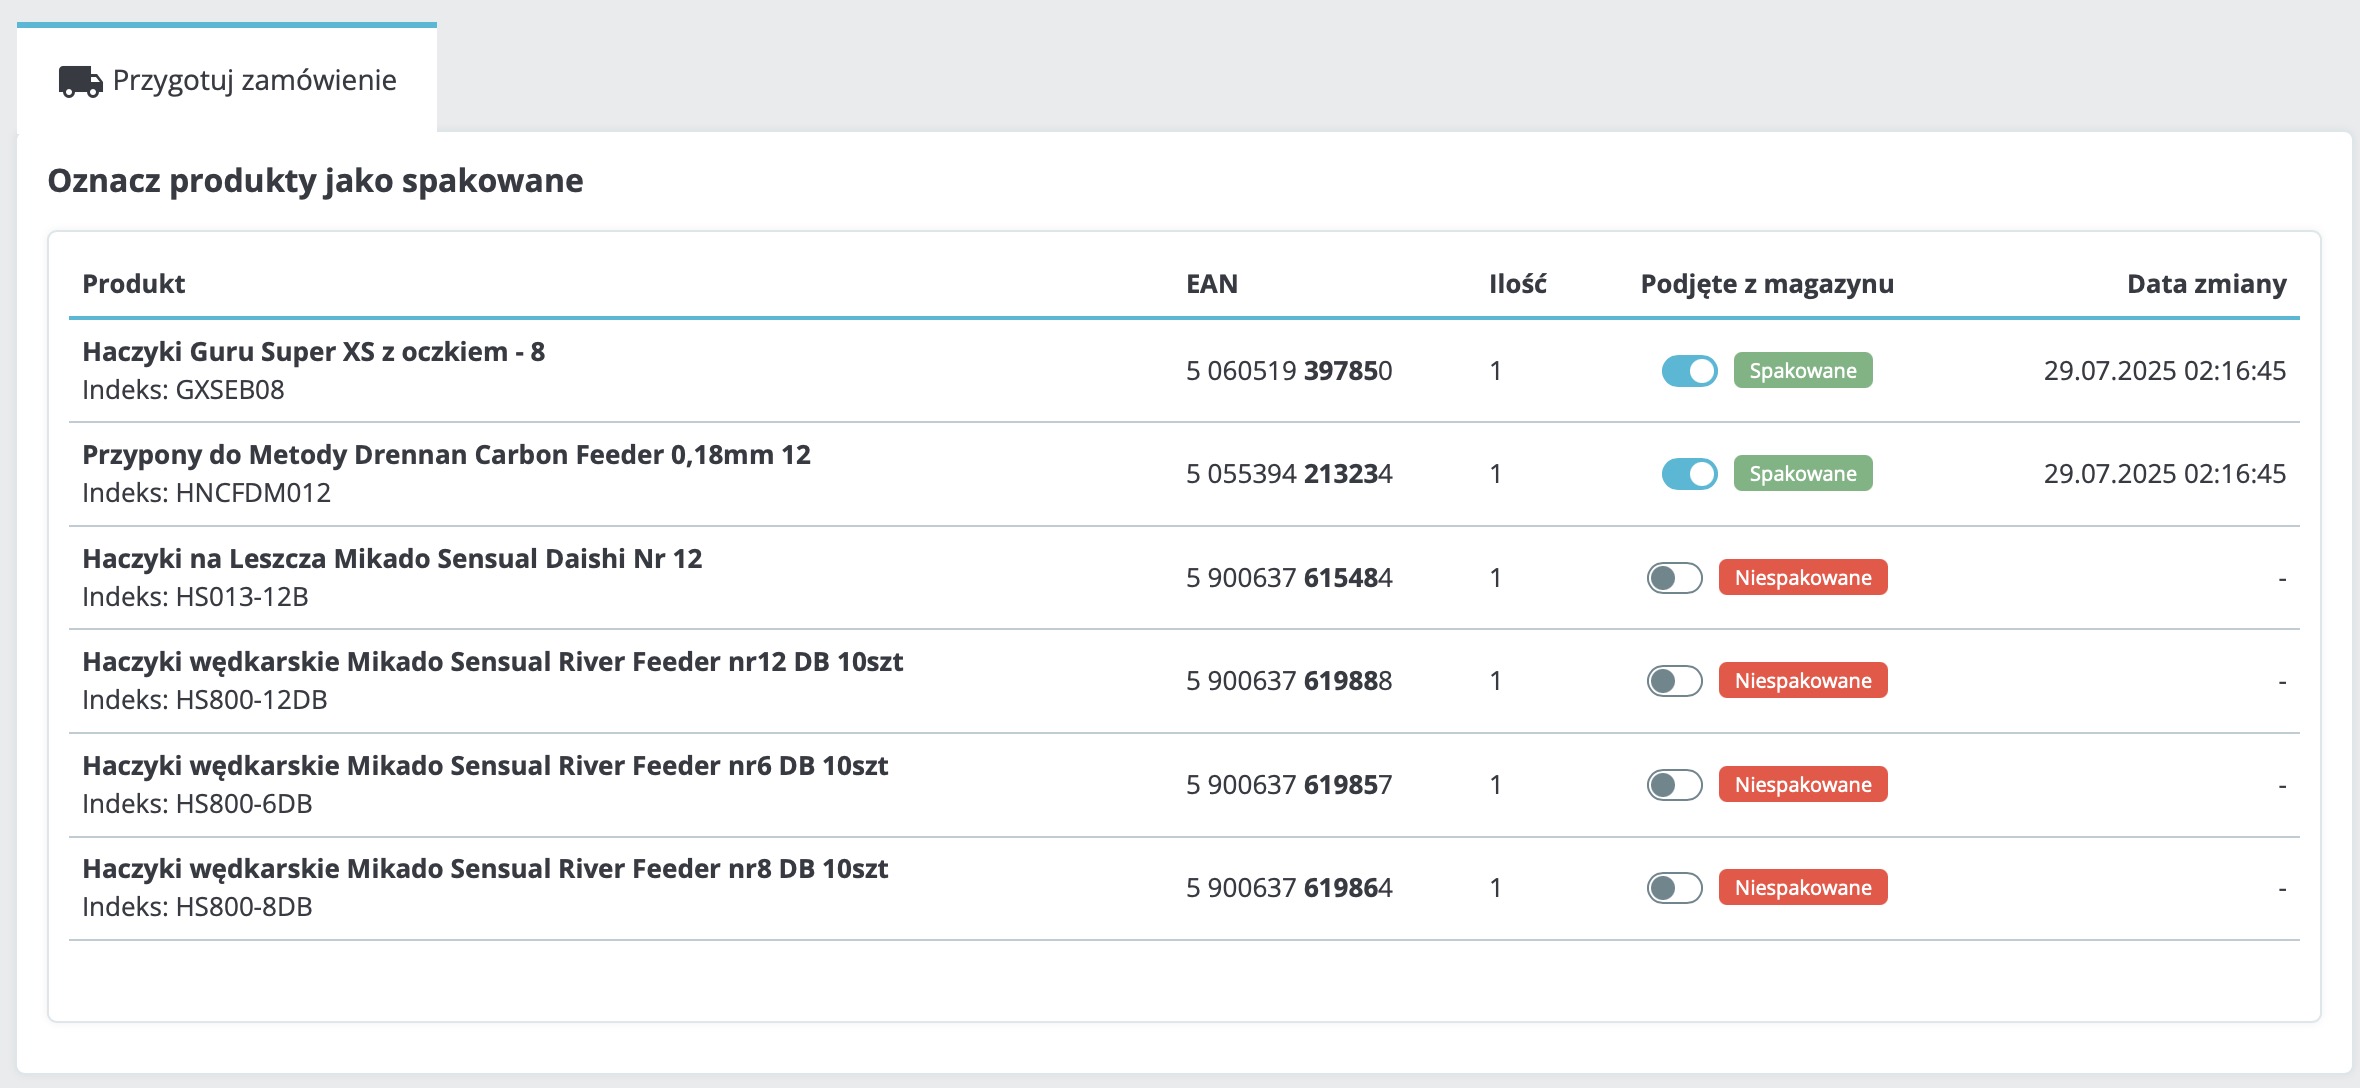Screen dimensions: 2360x1088
Task: Select product River Feeder nr6 DB 10szt
Action: tap(485, 766)
